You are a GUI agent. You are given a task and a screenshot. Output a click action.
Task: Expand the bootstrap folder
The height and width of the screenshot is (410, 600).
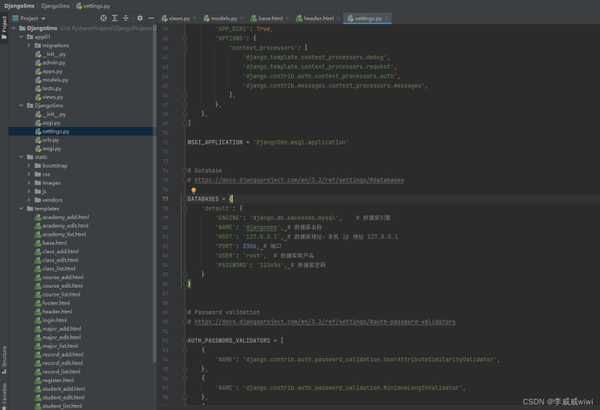(x=29, y=165)
